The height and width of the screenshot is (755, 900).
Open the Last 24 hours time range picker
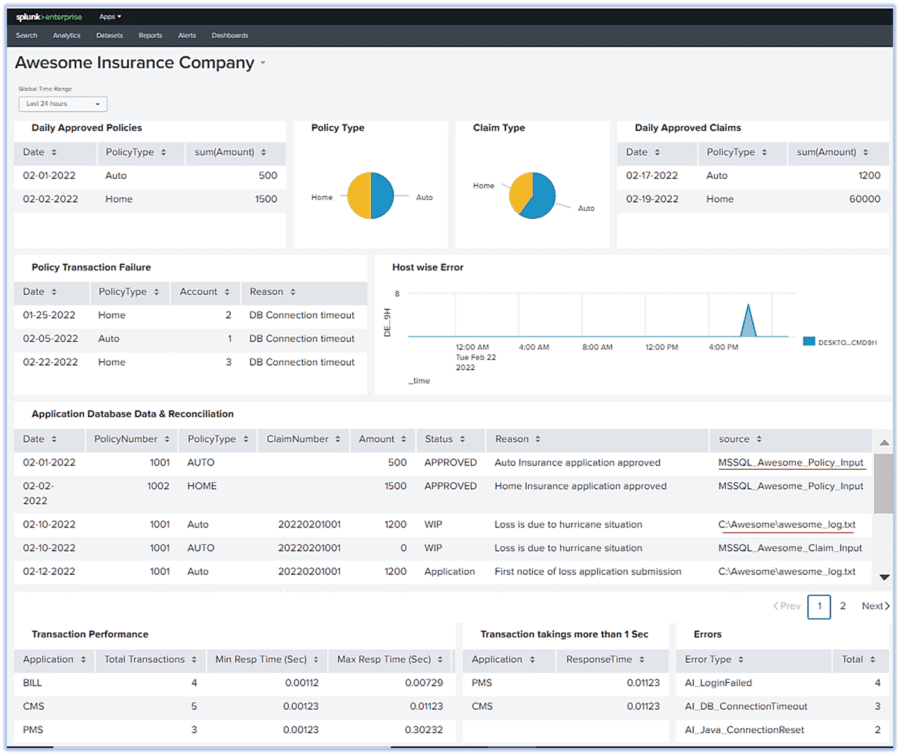pos(62,103)
